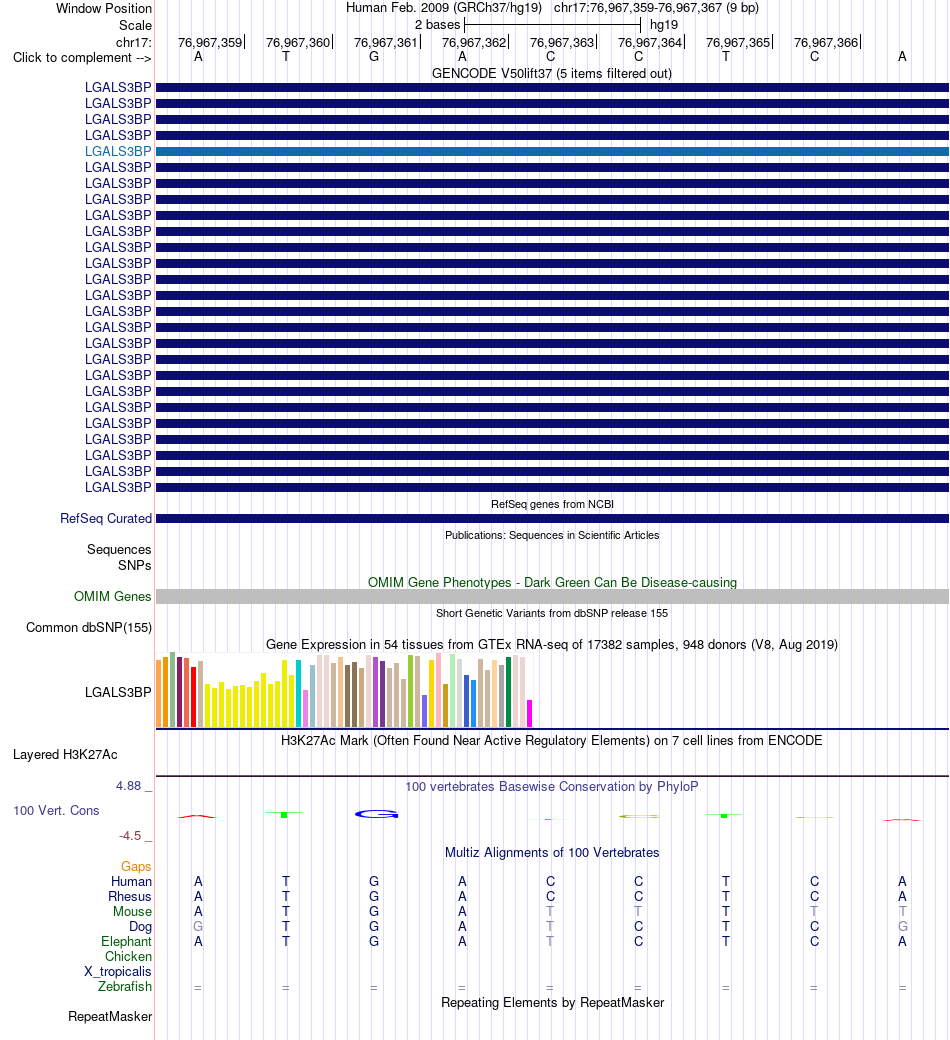Click the dark green bar in the GTEx chart
This screenshot has width=950, height=1040.
pos(509,692)
